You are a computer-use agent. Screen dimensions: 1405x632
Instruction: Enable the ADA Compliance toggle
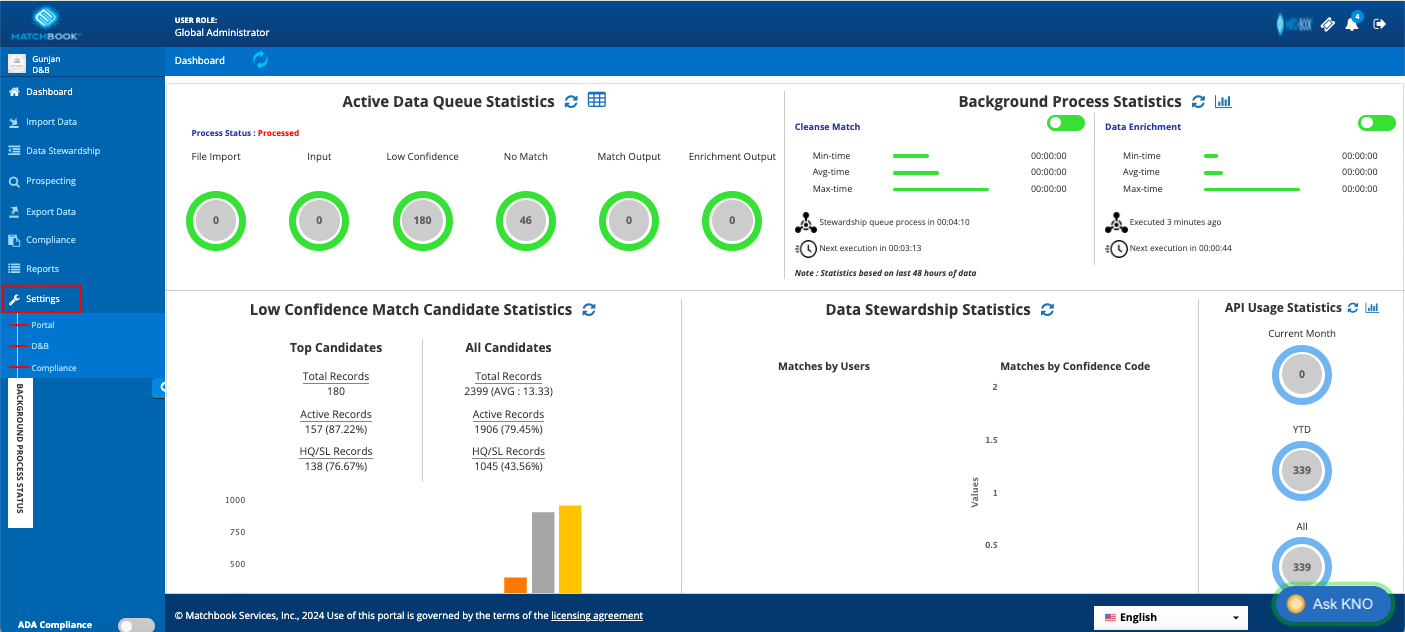(x=136, y=625)
